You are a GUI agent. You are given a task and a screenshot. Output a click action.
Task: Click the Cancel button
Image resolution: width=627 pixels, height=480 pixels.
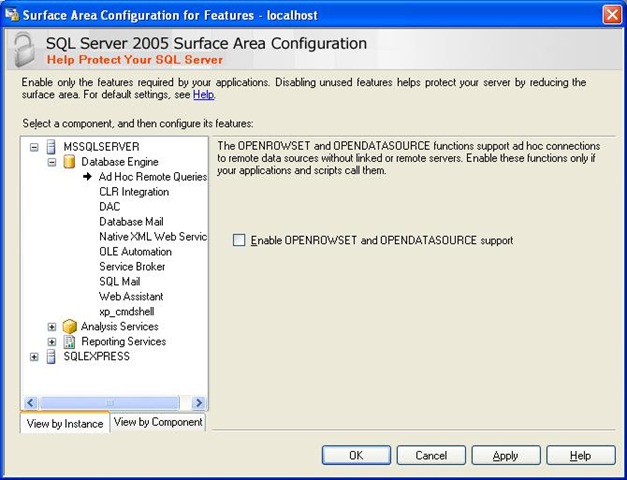pyautogui.click(x=431, y=455)
